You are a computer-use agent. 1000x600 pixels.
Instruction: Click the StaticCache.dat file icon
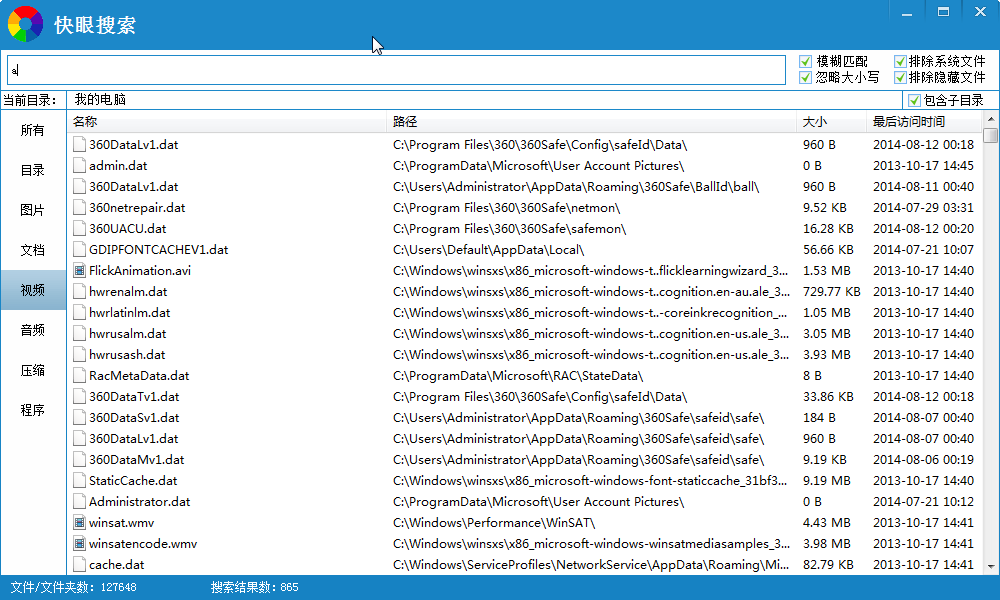pyautogui.click(x=80, y=481)
